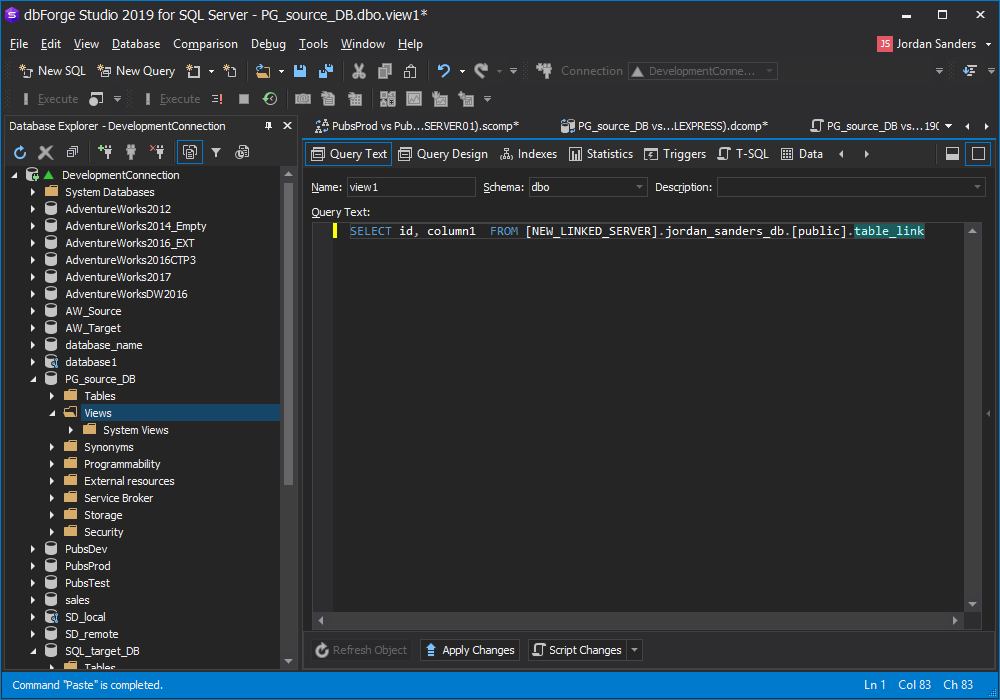Click the Paste clipboard icon
Image resolution: width=1000 pixels, height=700 pixels.
pyautogui.click(x=410, y=71)
